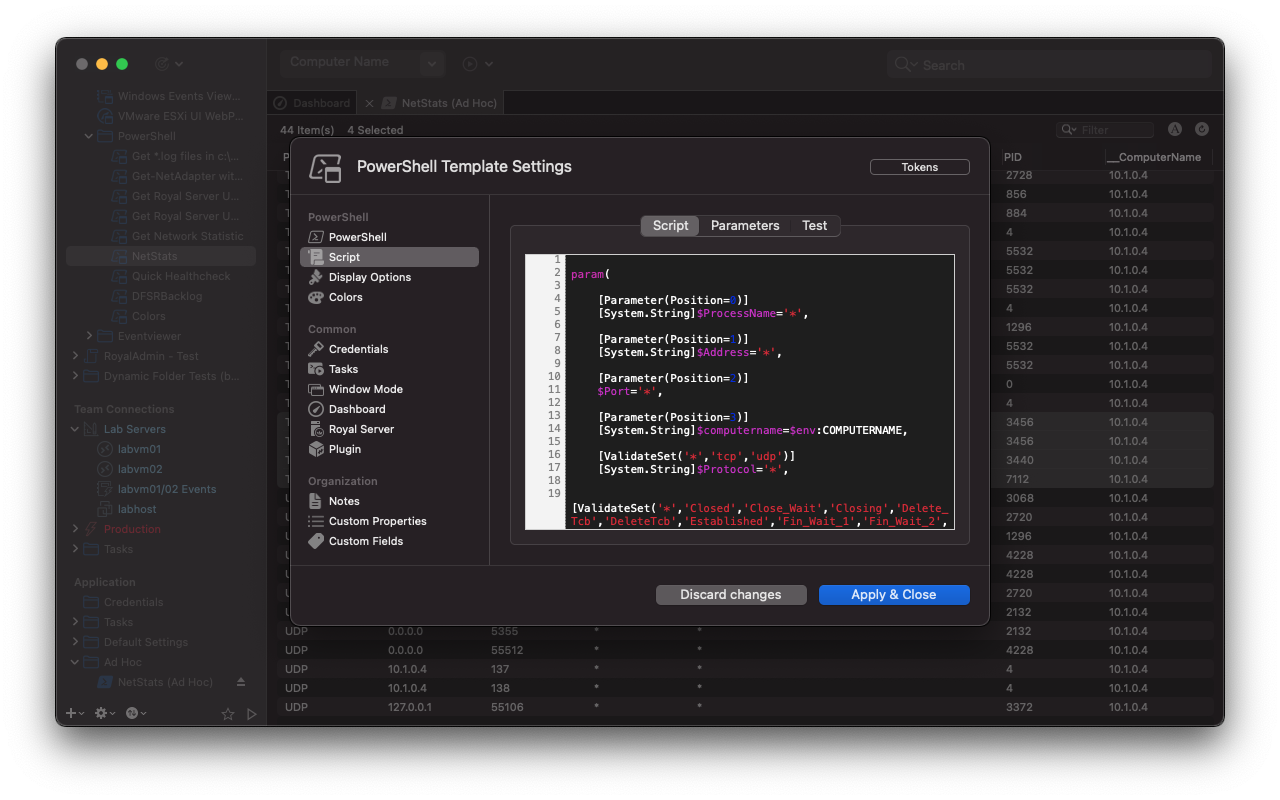Viewport: 1280px width, 800px height.
Task: Open the Notes settings page
Action: (345, 501)
